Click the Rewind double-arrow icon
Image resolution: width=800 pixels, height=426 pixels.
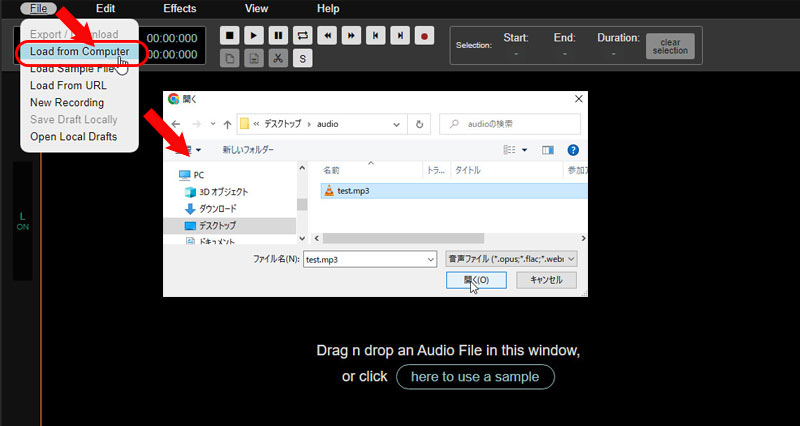click(327, 35)
